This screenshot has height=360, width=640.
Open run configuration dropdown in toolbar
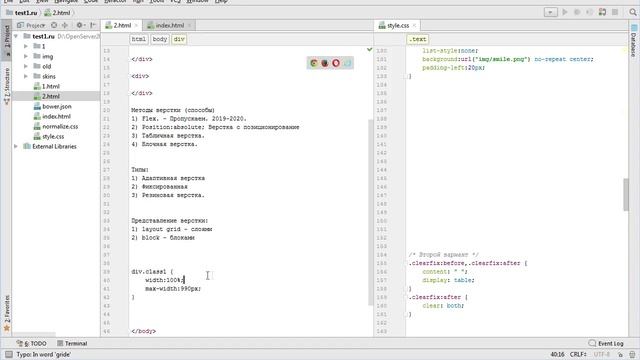551,12
